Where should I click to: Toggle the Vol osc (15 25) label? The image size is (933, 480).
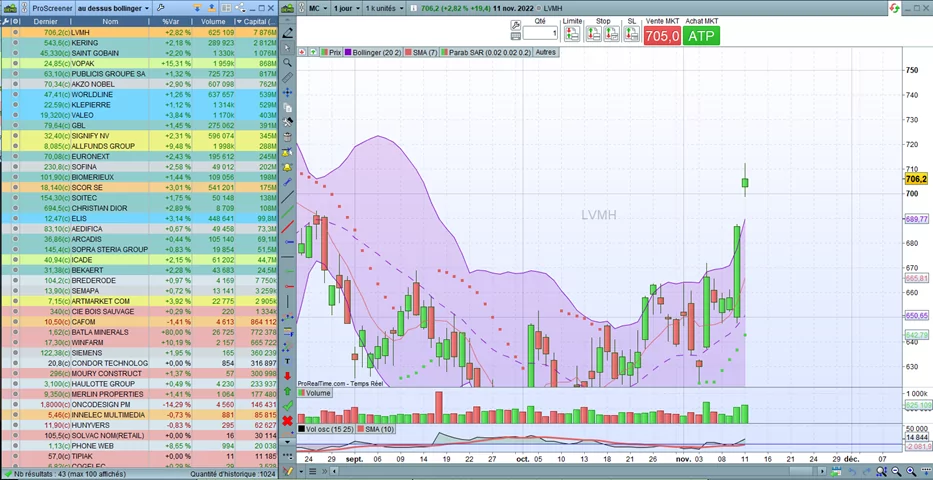(x=327, y=429)
